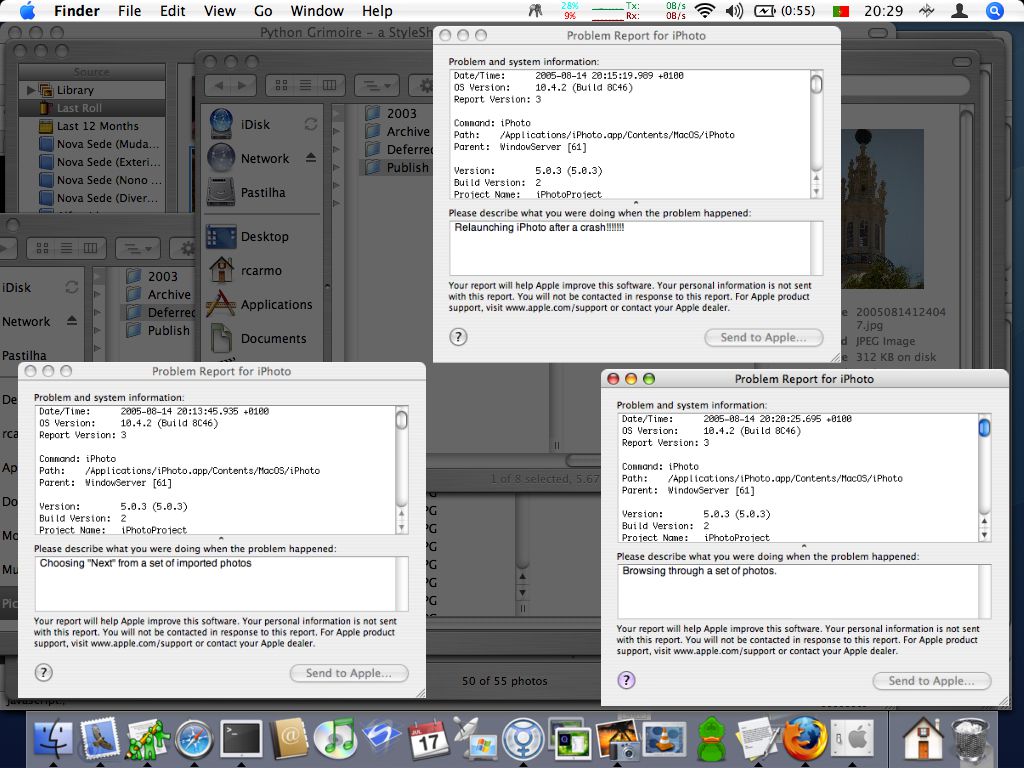Switch lower-left Finder window to column view
The height and width of the screenshot is (768, 1024).
coord(90,248)
